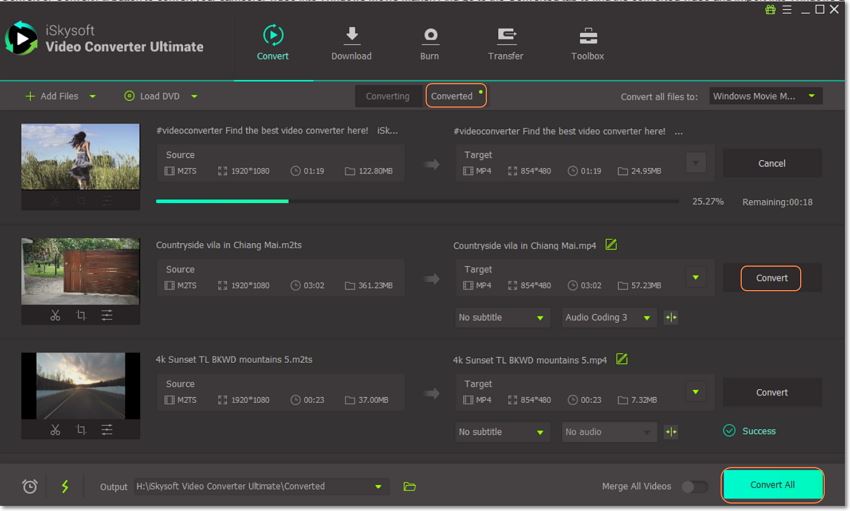This screenshot has height=511, width=850.
Task: Crop the Countryside vila video
Action: (81, 315)
